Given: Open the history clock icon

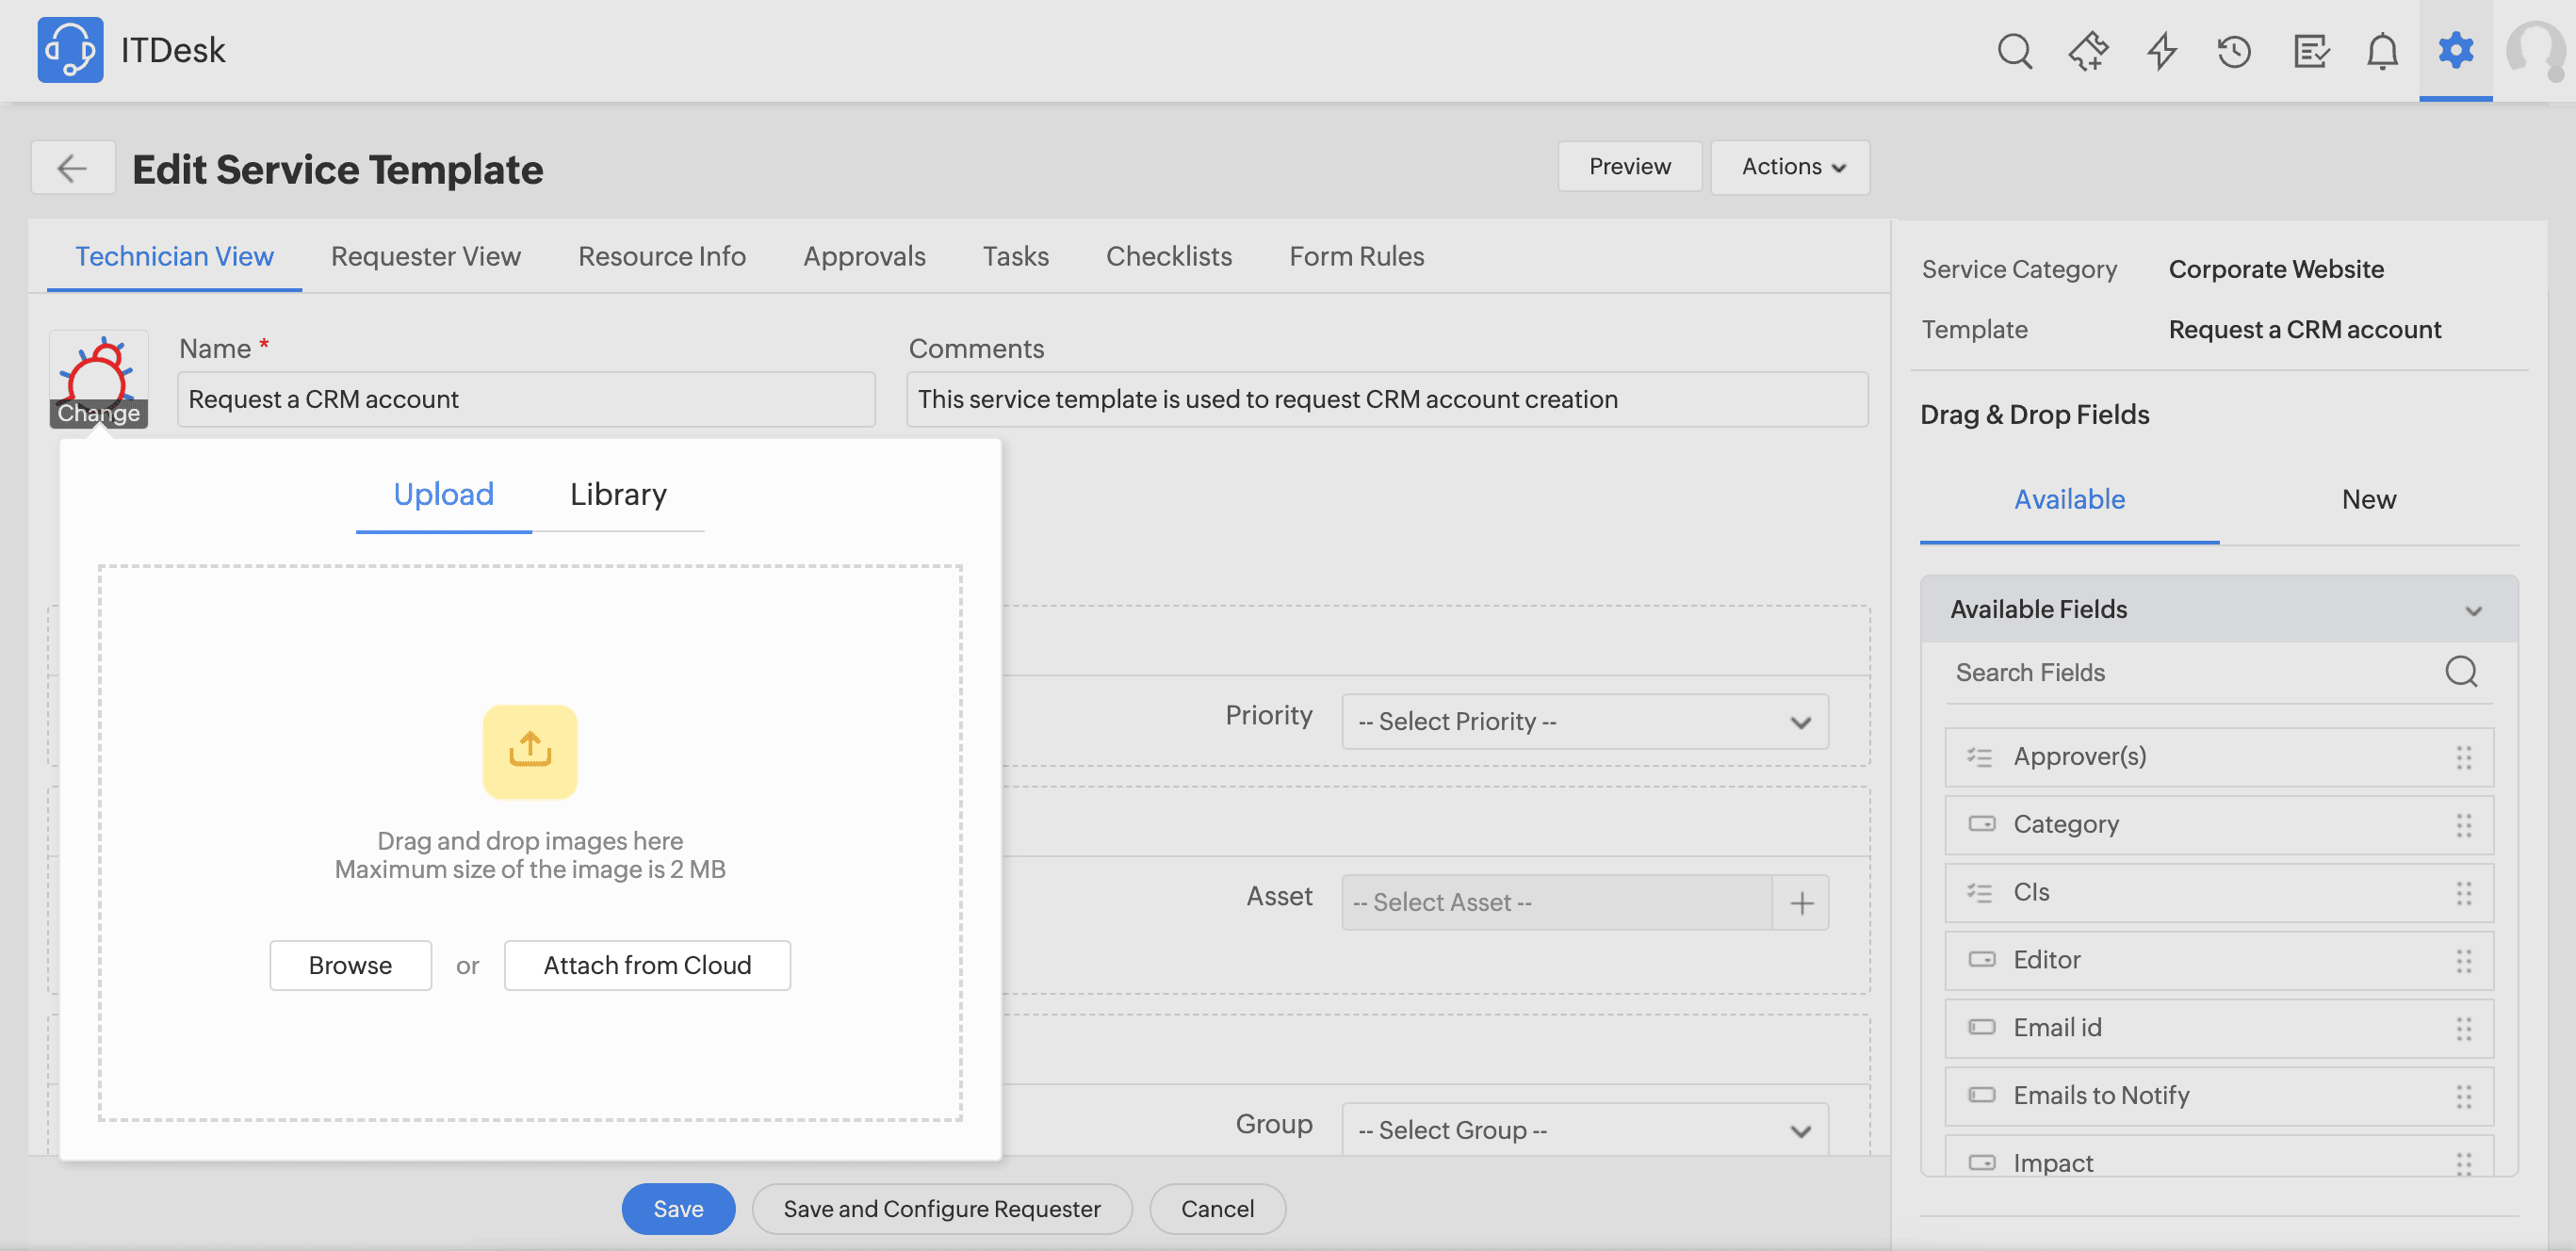Looking at the screenshot, I should (x=2234, y=50).
